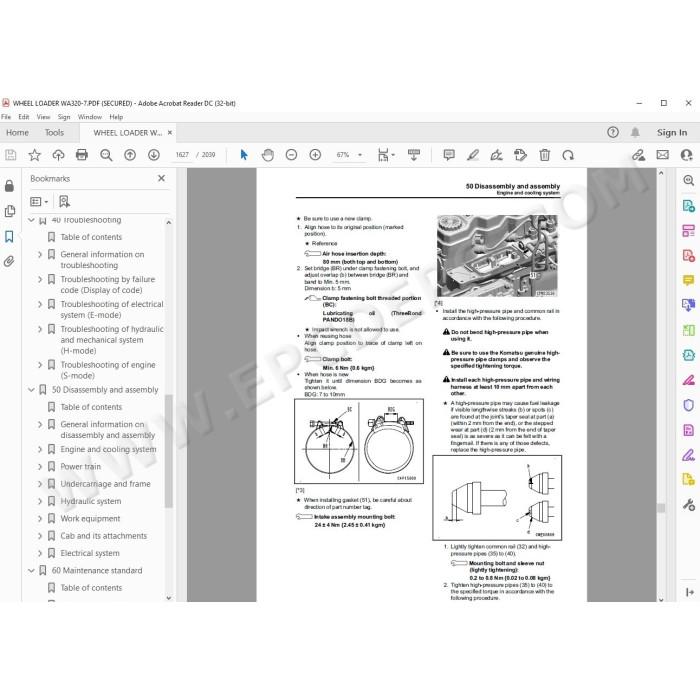Add to starred files icon
The image size is (700, 700).
pos(34,155)
